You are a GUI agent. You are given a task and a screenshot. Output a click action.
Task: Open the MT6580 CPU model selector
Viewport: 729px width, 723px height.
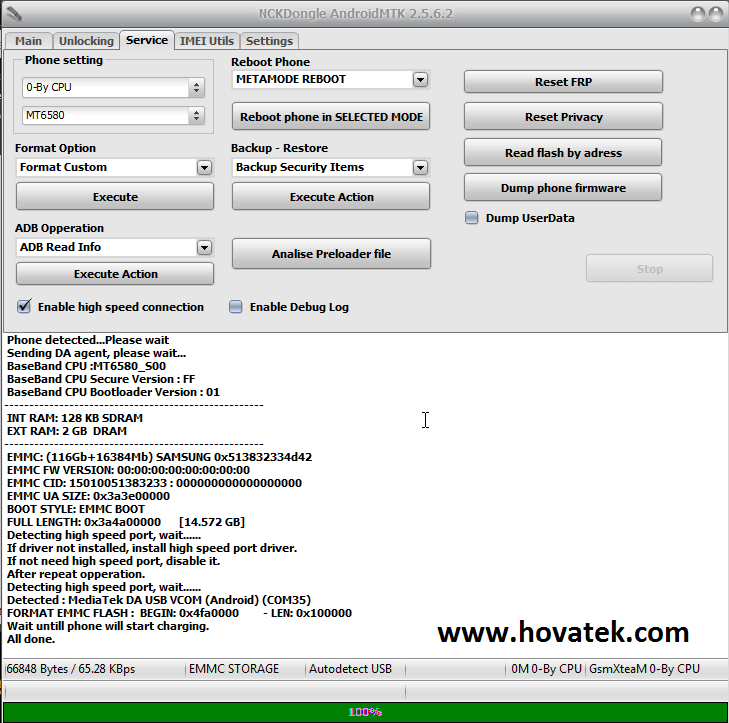point(113,115)
